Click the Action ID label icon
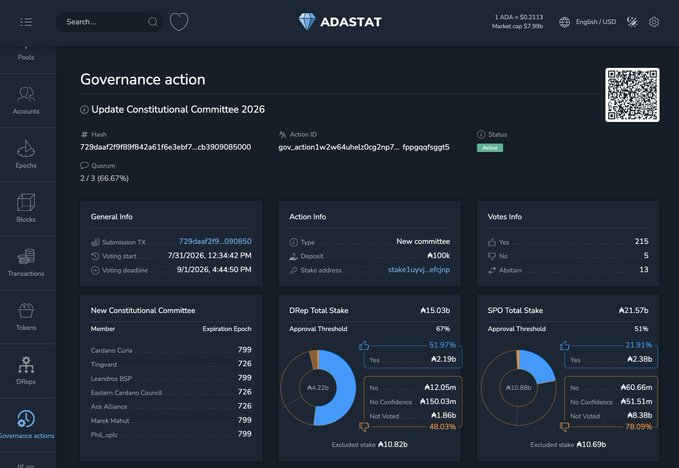The image size is (679, 468). click(283, 135)
